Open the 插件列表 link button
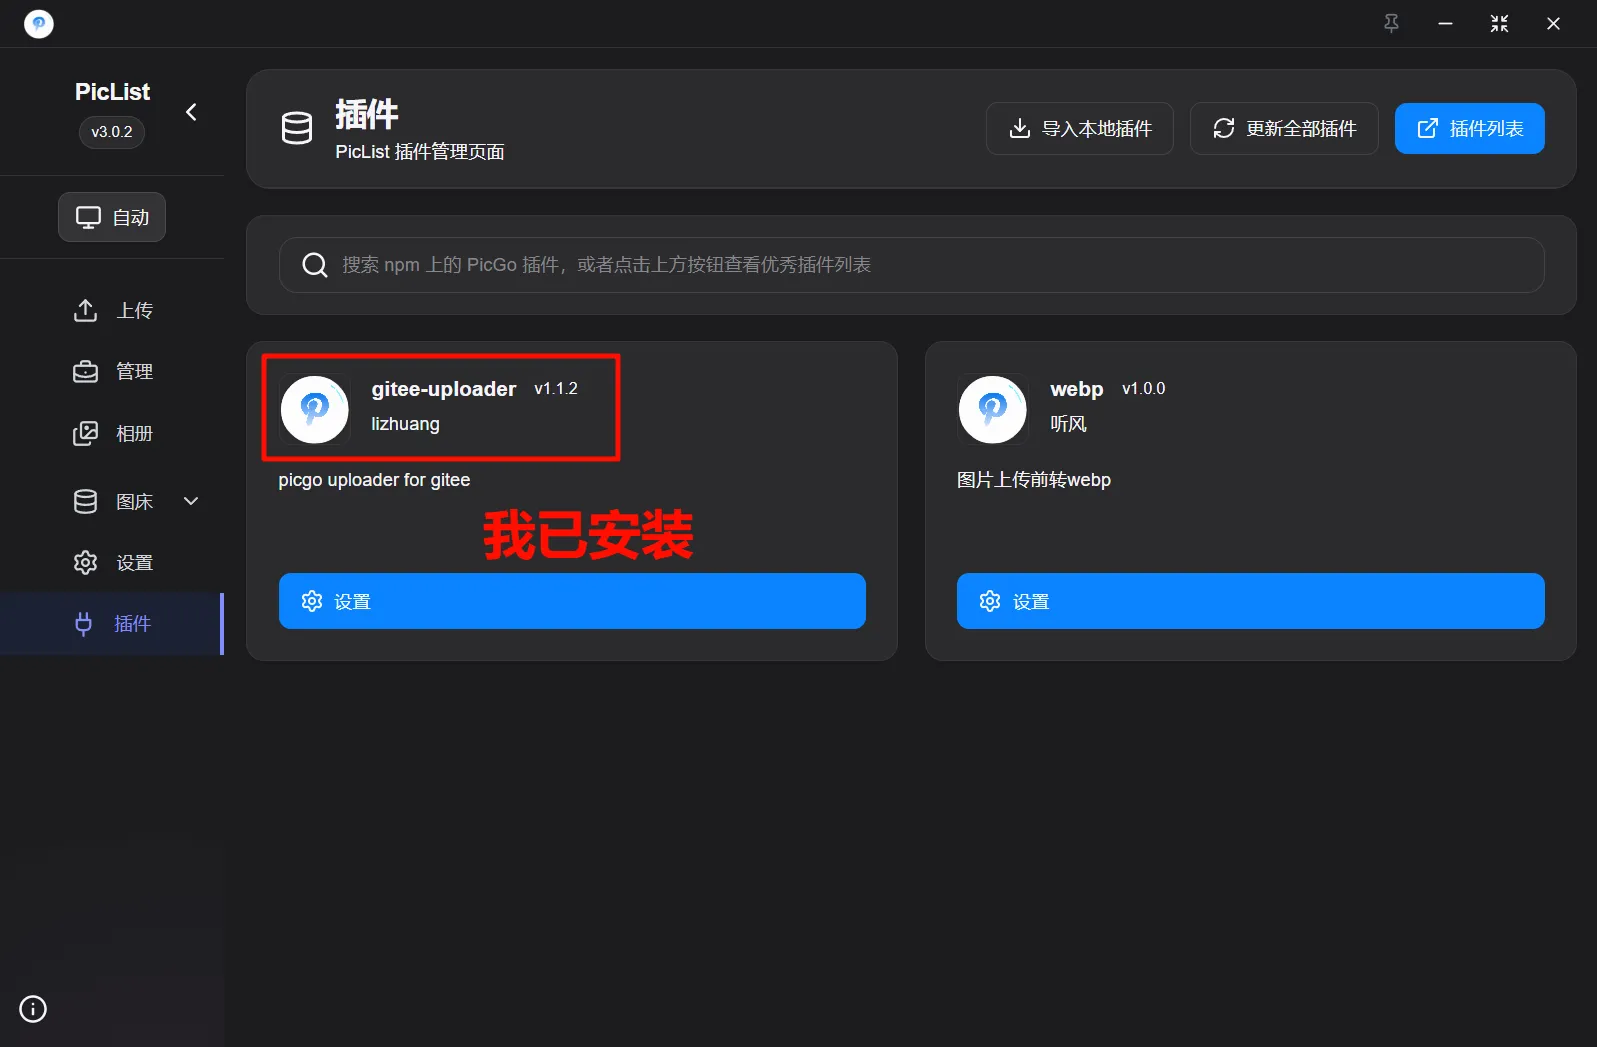 [1470, 129]
